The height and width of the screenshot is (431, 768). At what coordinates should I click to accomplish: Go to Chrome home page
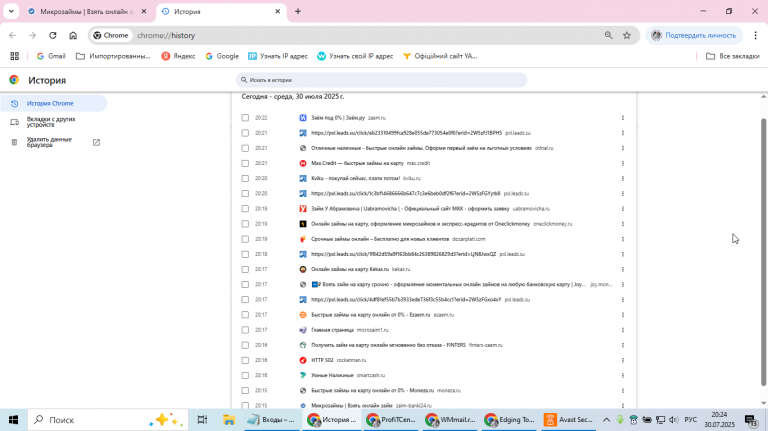73,35
